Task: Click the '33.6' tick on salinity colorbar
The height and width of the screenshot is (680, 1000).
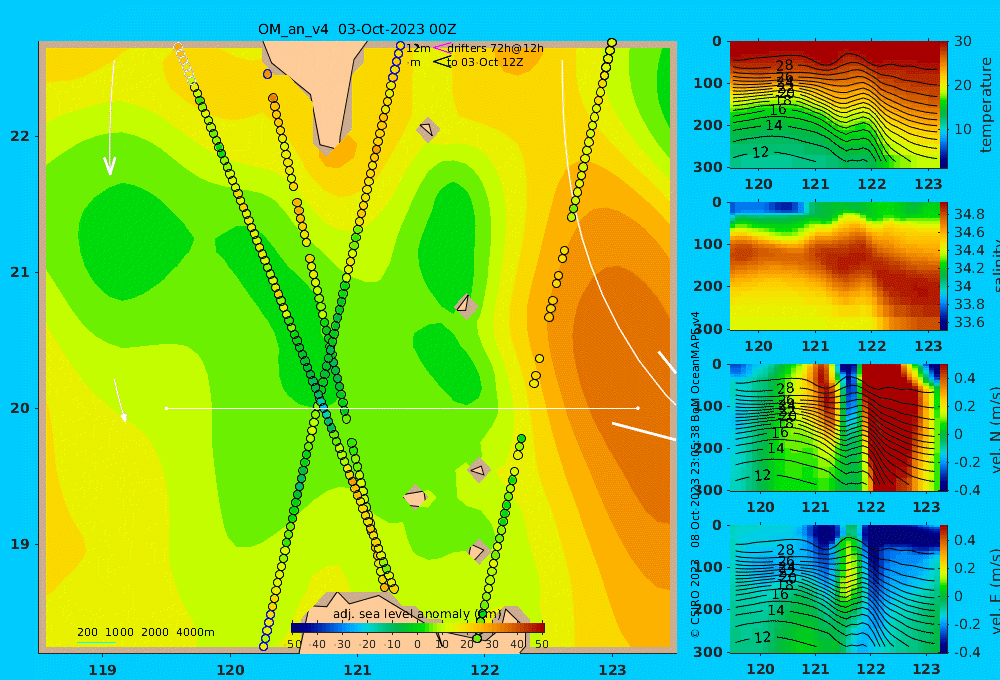Action: point(969,322)
